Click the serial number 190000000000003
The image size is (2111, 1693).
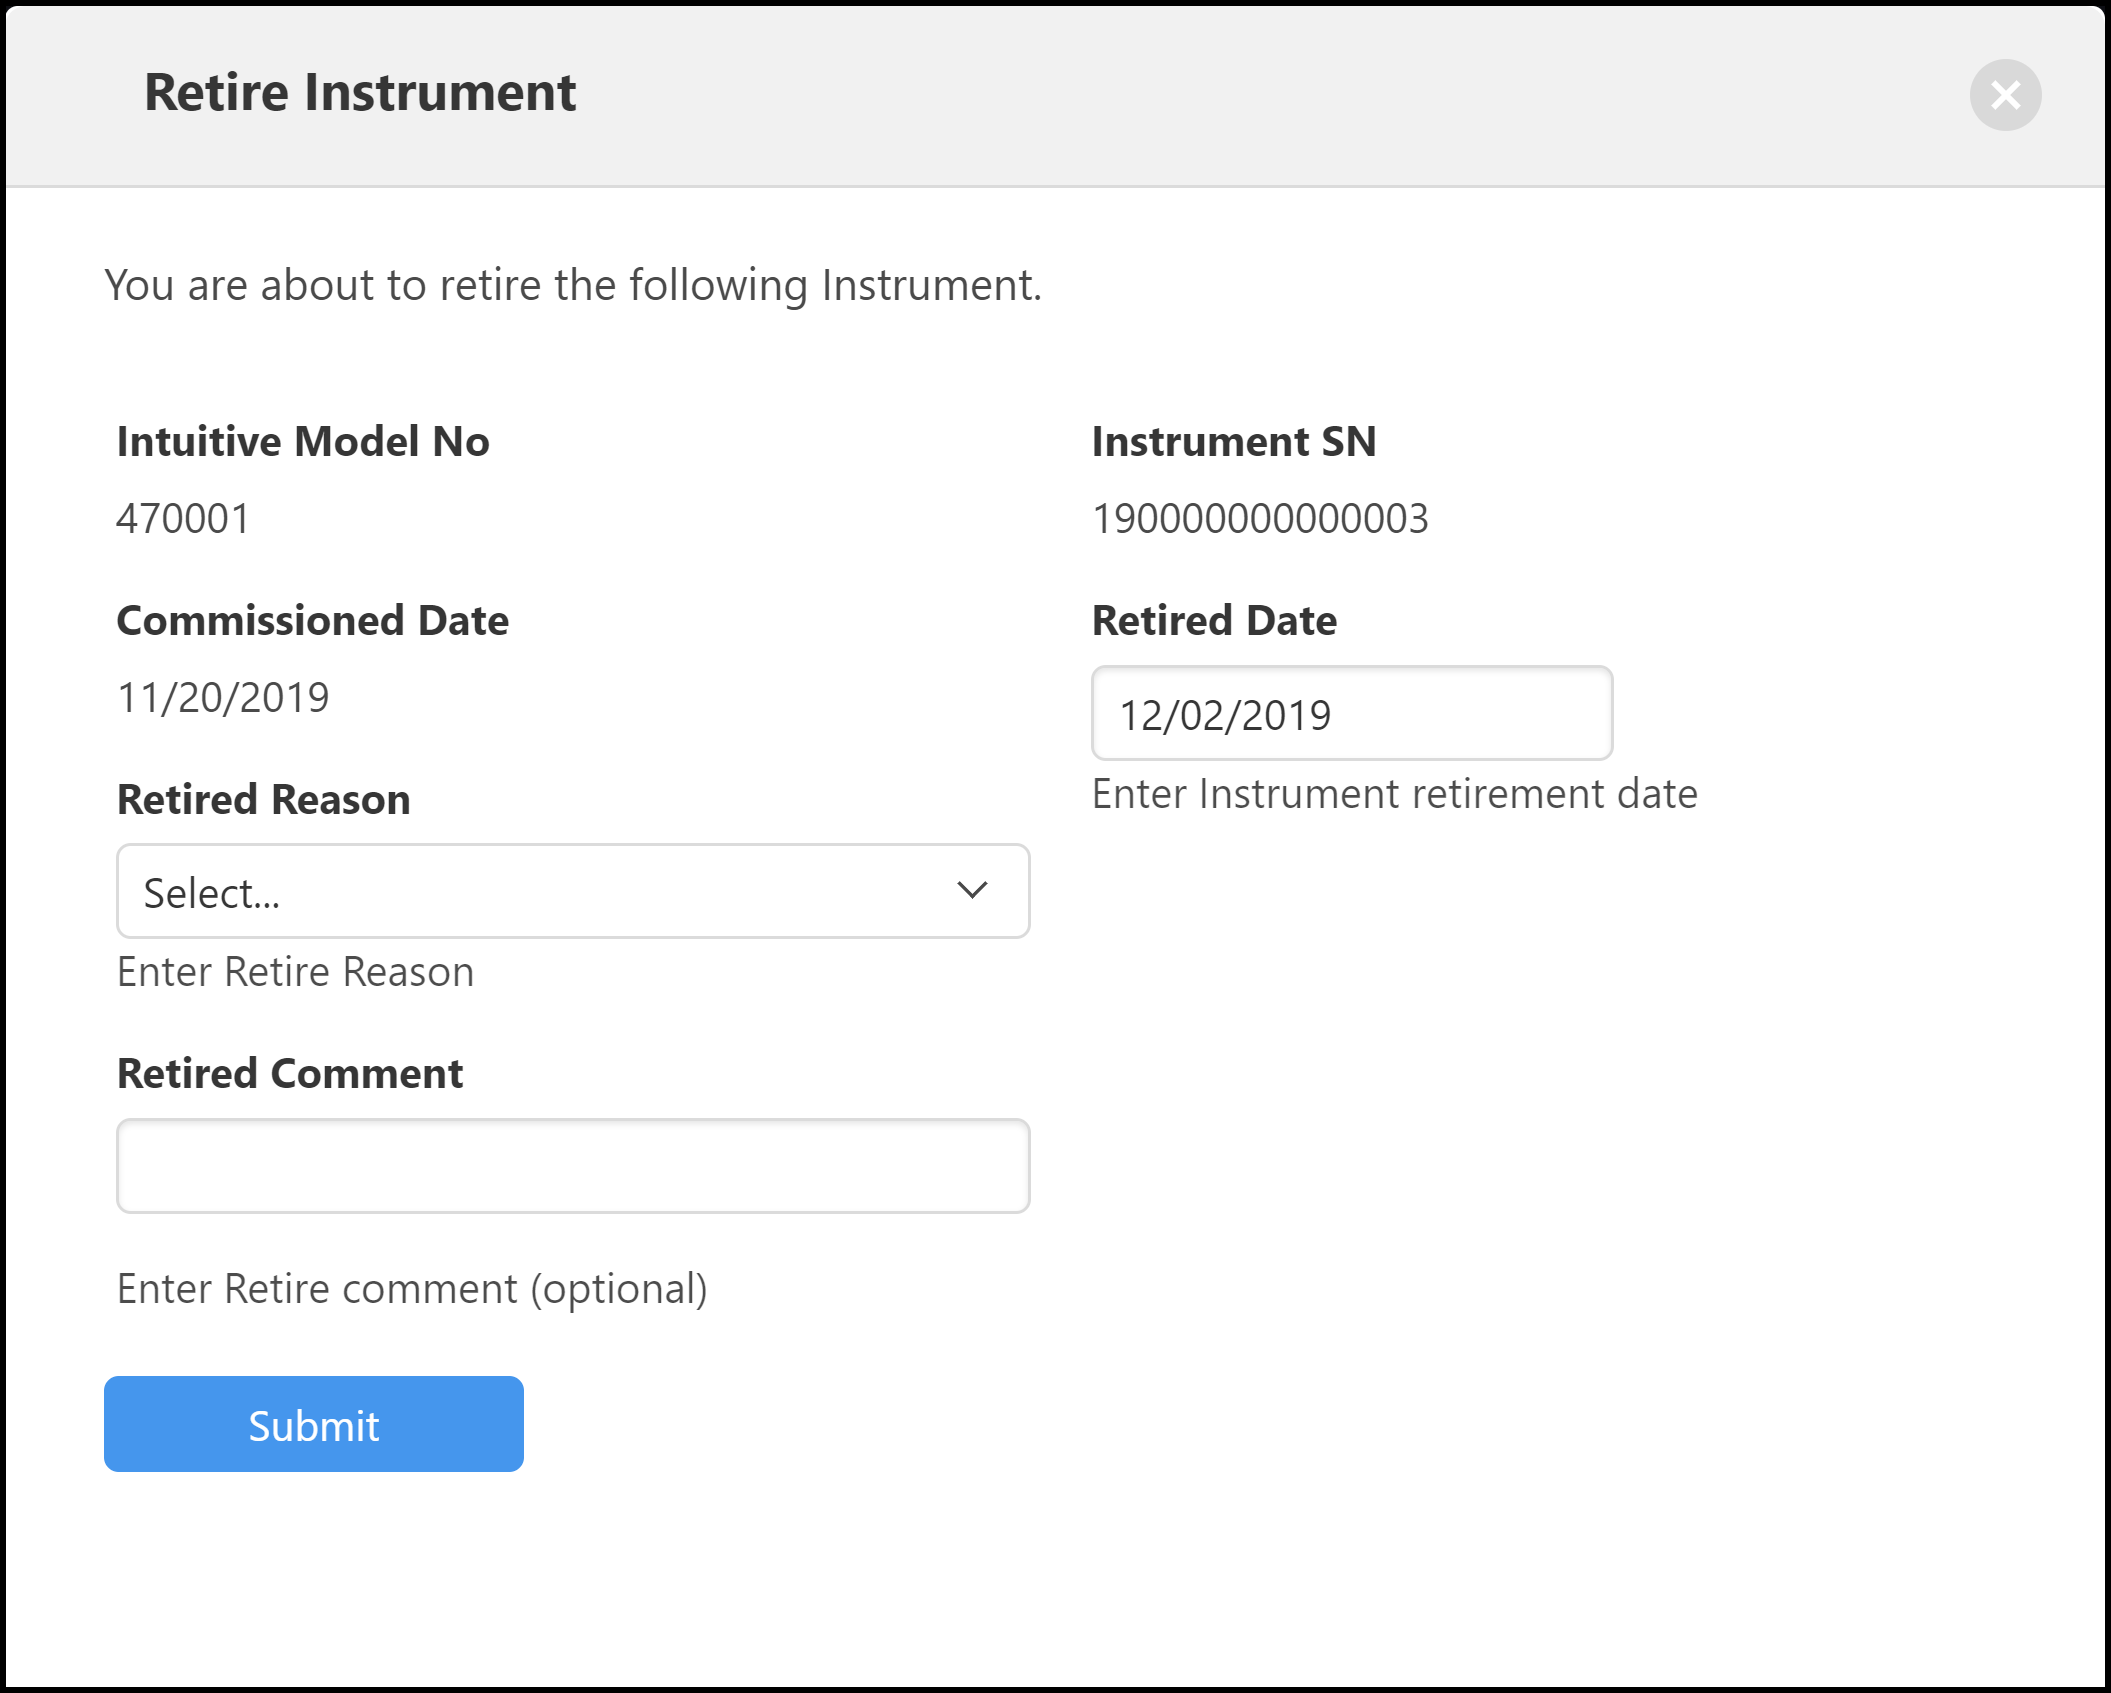[x=1259, y=519]
